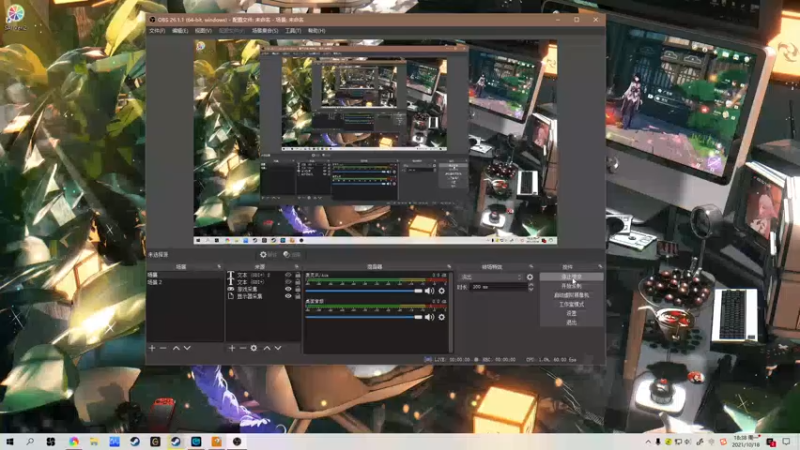Viewport: 800px width, 450px height.
Task: Open 设置 settings from Controls
Action: [x=571, y=313]
